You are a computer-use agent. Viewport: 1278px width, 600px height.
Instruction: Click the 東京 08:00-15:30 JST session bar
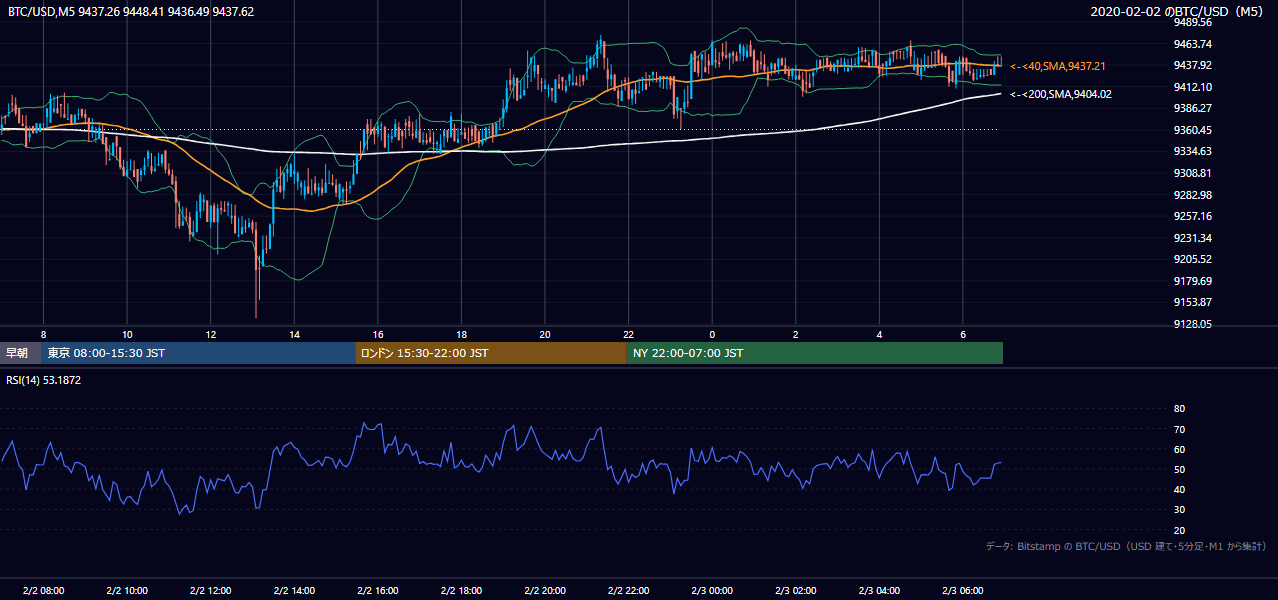coord(198,353)
